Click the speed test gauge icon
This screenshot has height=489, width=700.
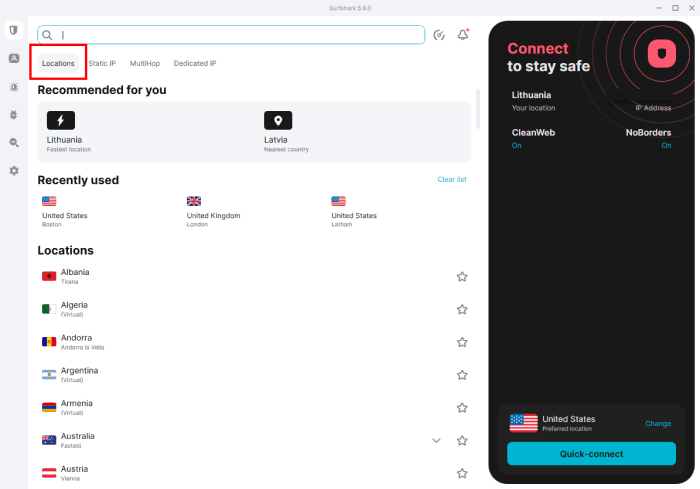coord(439,35)
